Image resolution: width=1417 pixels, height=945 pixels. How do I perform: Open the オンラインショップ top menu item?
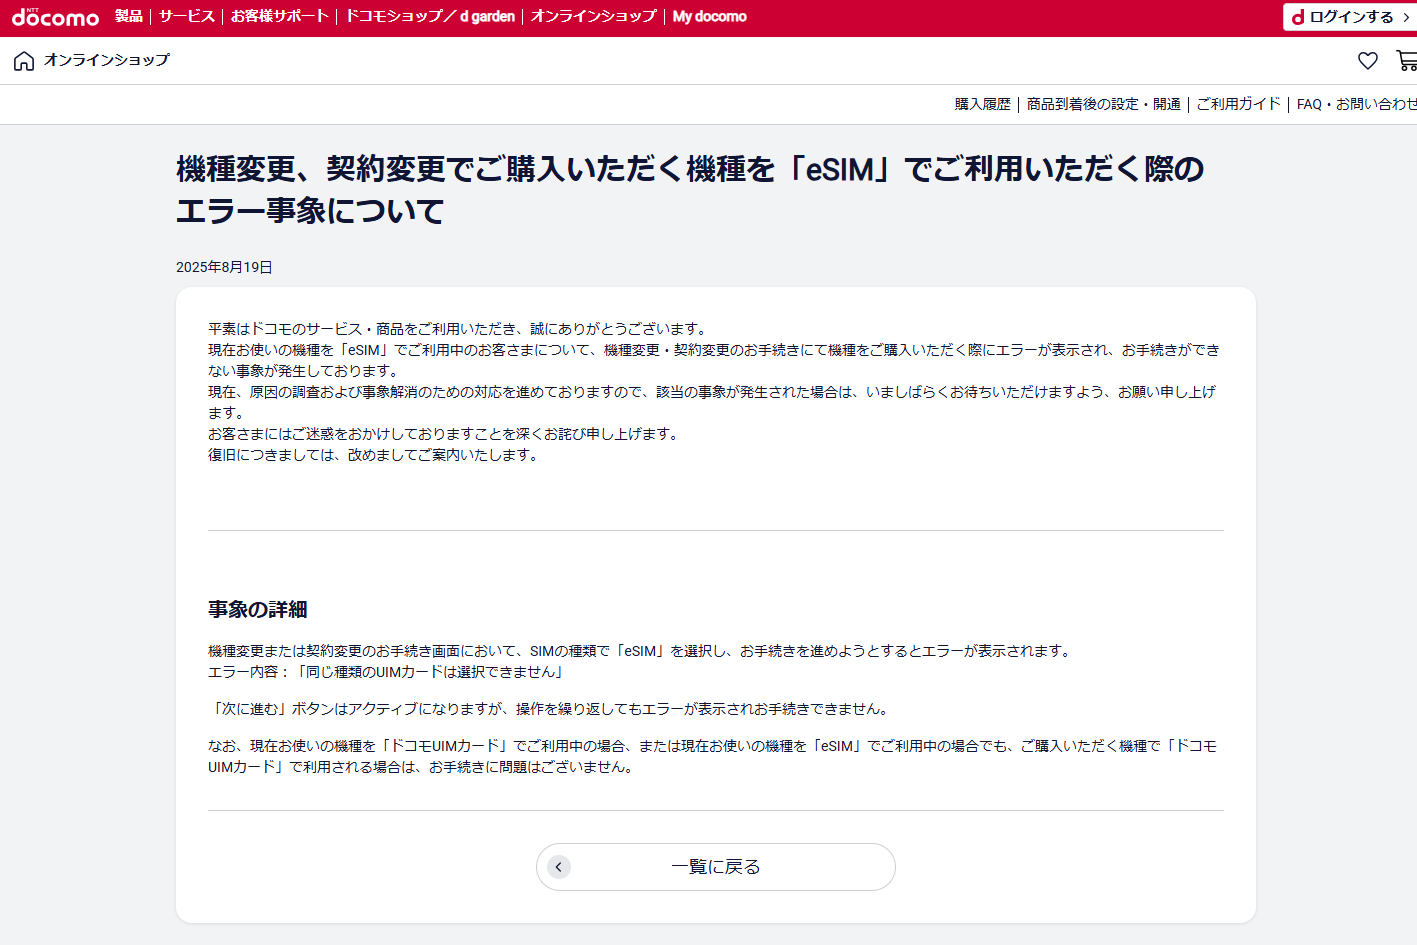(x=594, y=16)
